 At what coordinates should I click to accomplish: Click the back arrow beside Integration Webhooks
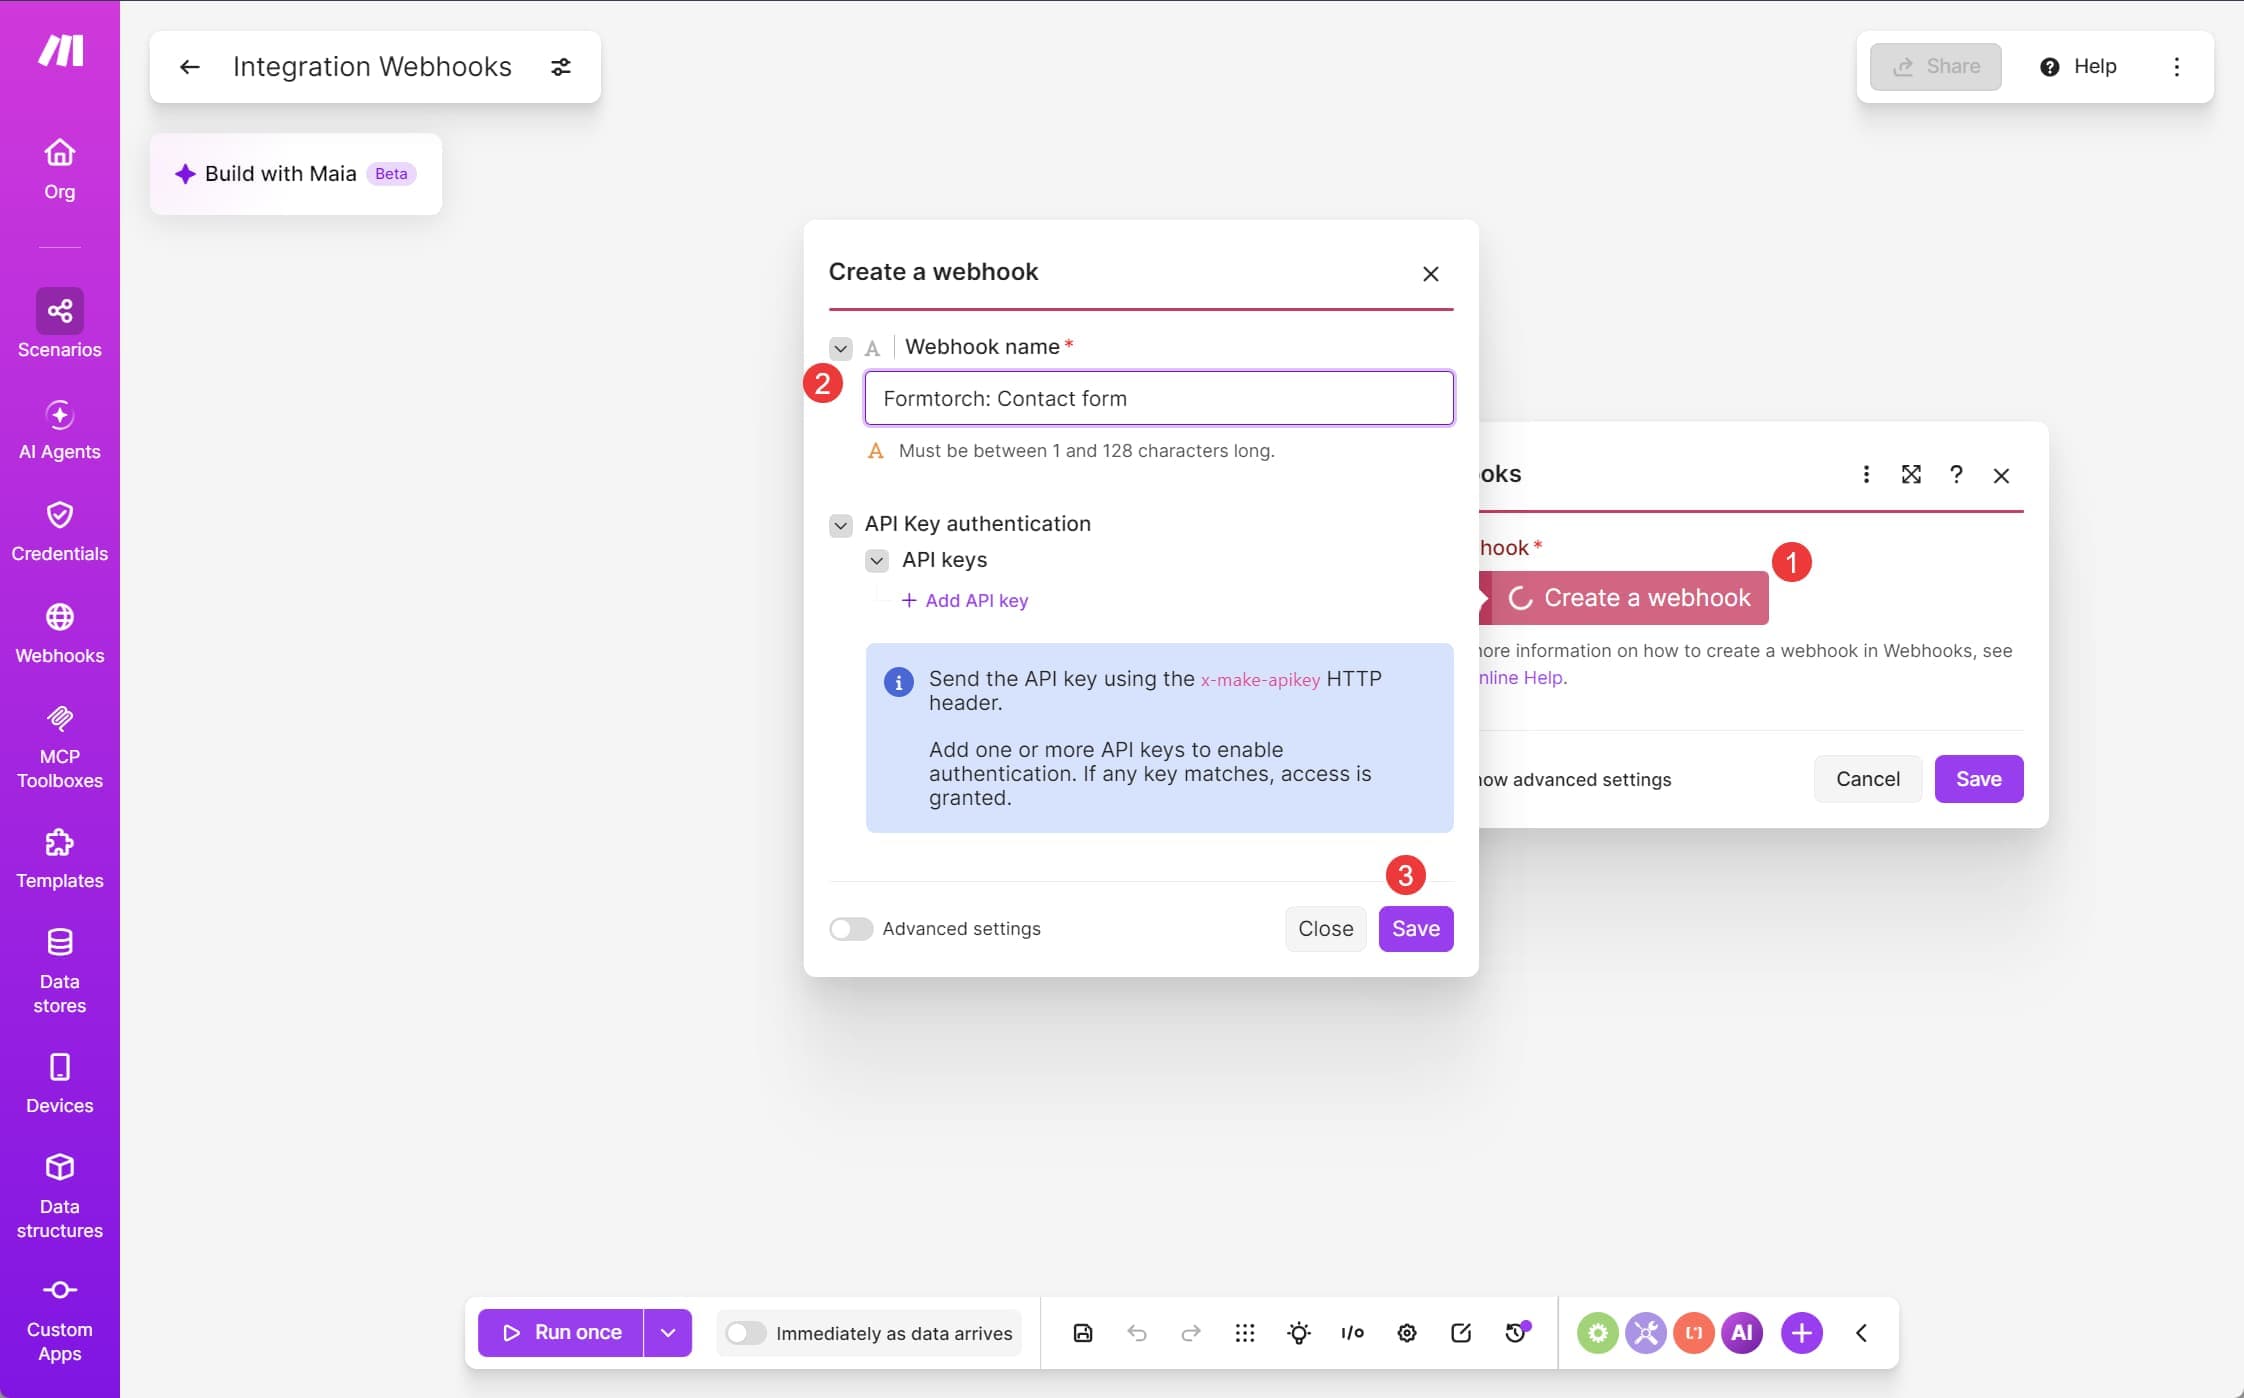coord(190,67)
